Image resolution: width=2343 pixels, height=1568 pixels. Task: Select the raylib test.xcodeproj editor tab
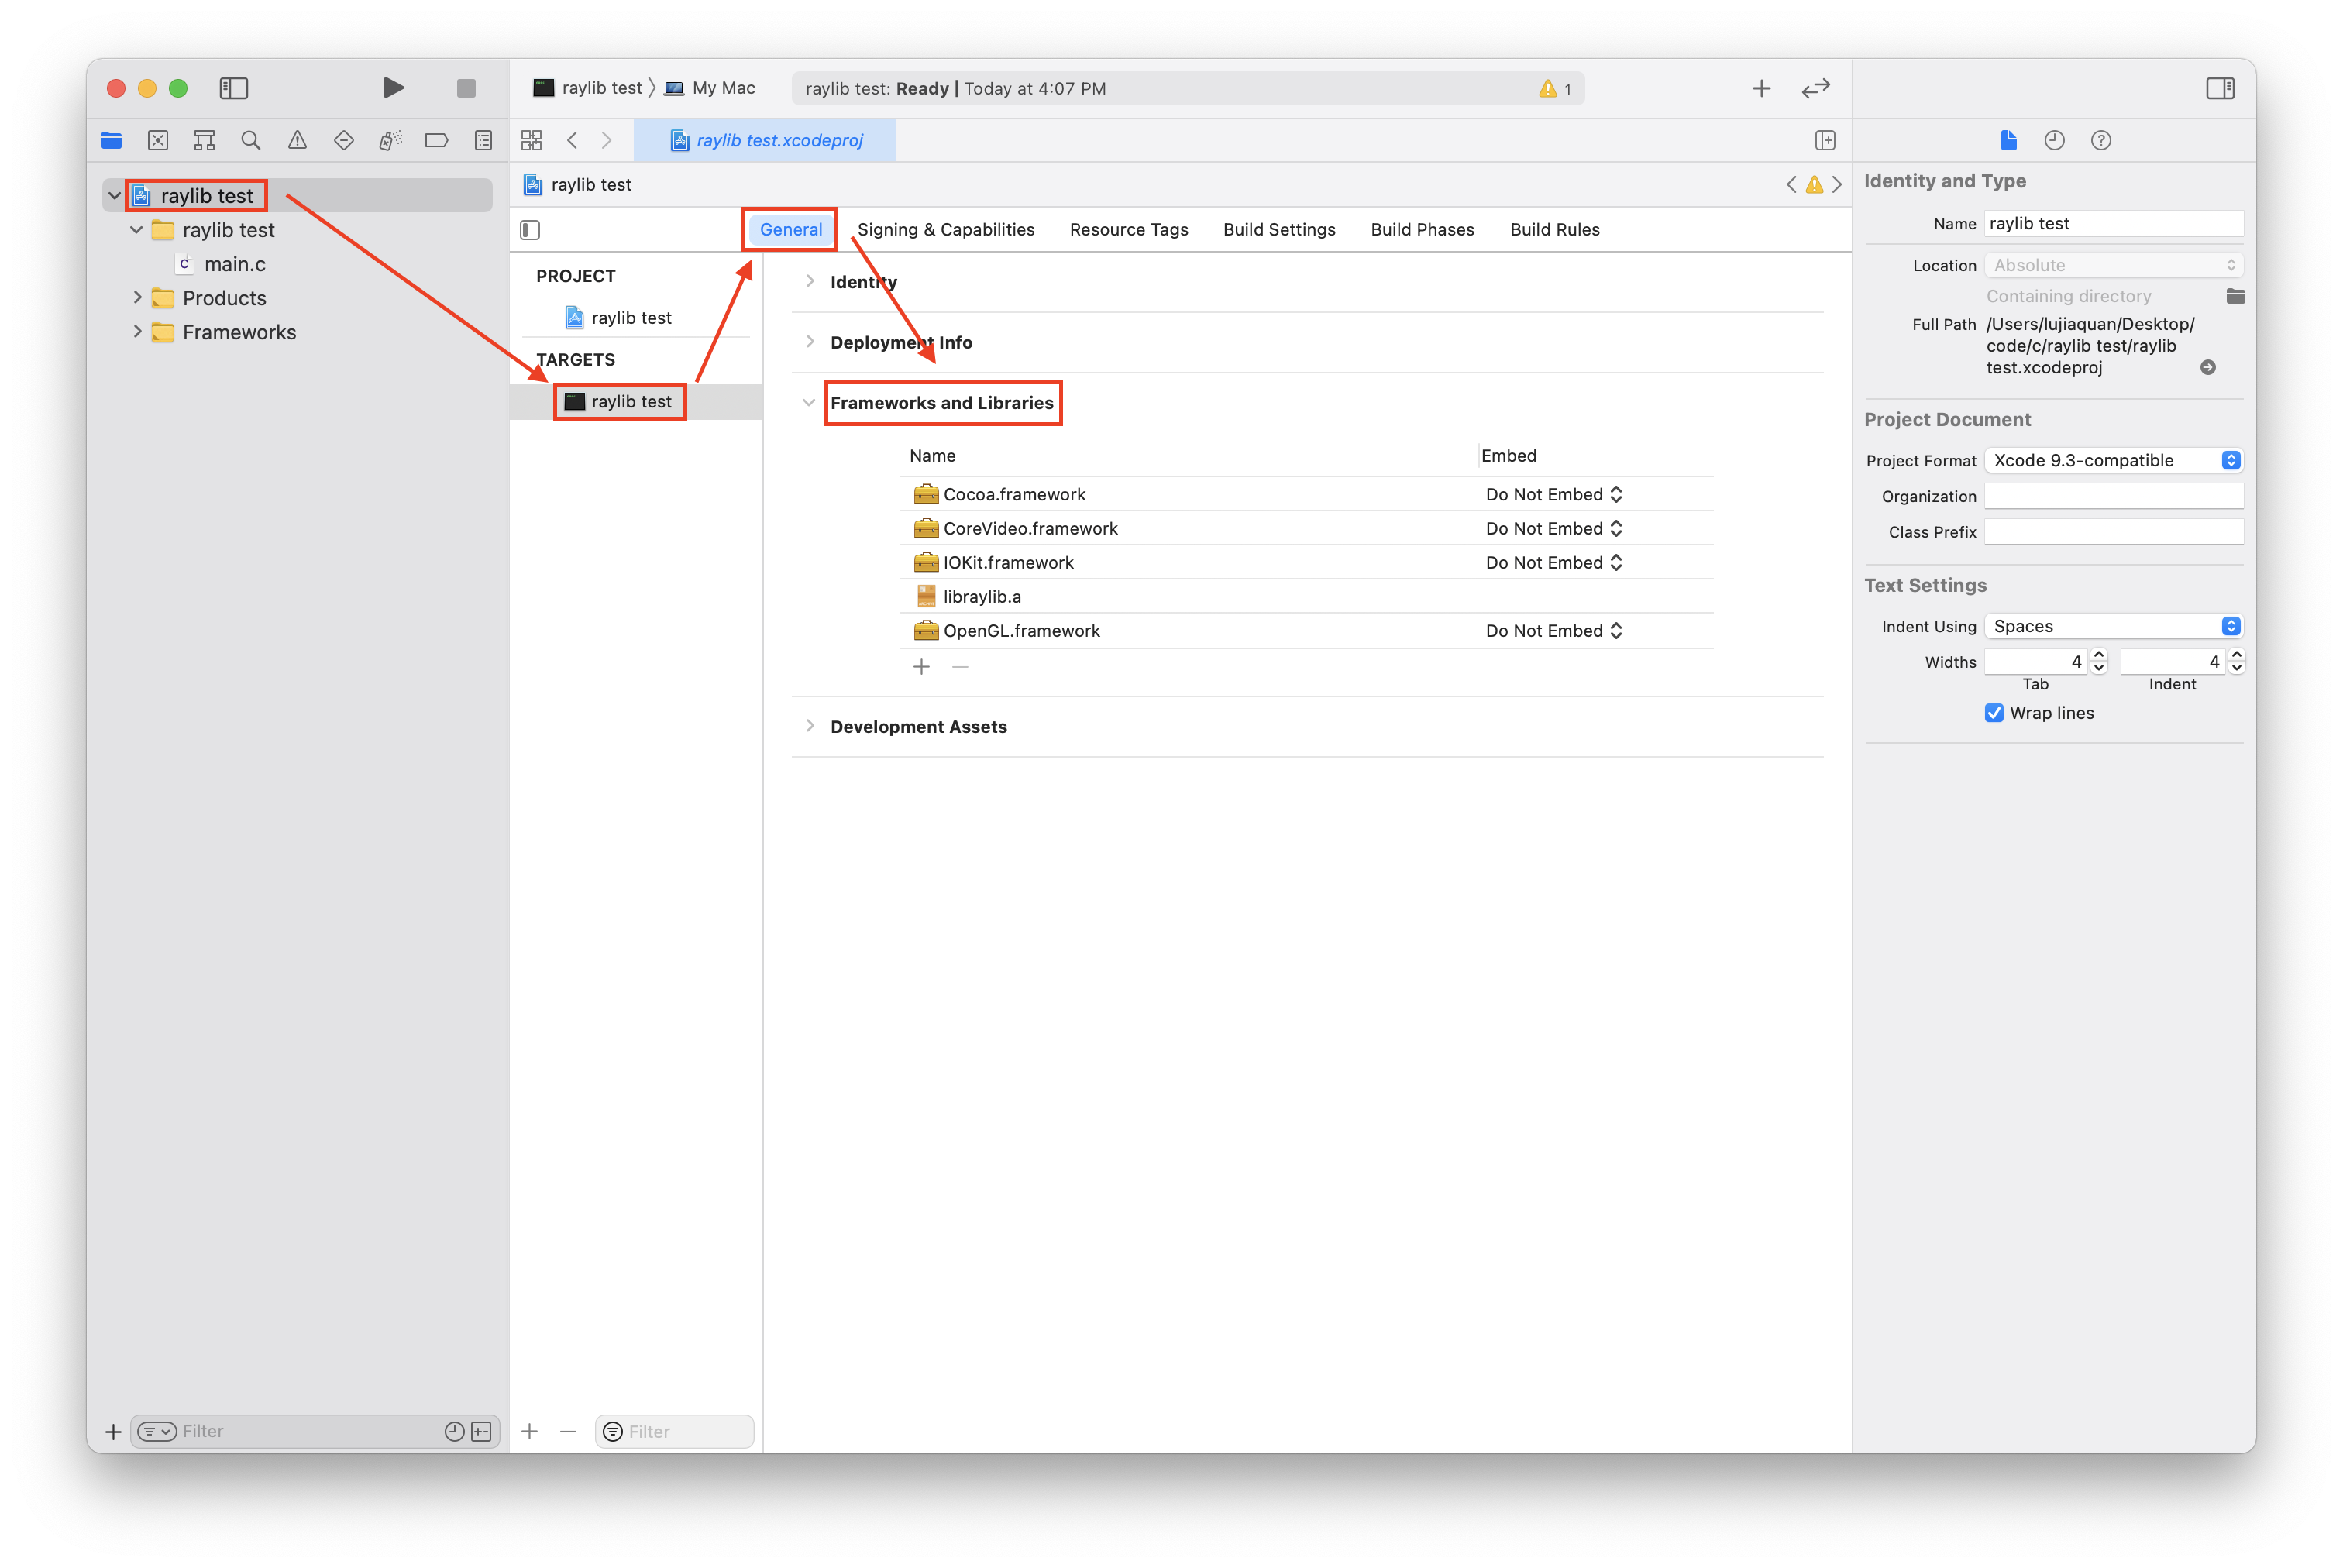pyautogui.click(x=765, y=140)
